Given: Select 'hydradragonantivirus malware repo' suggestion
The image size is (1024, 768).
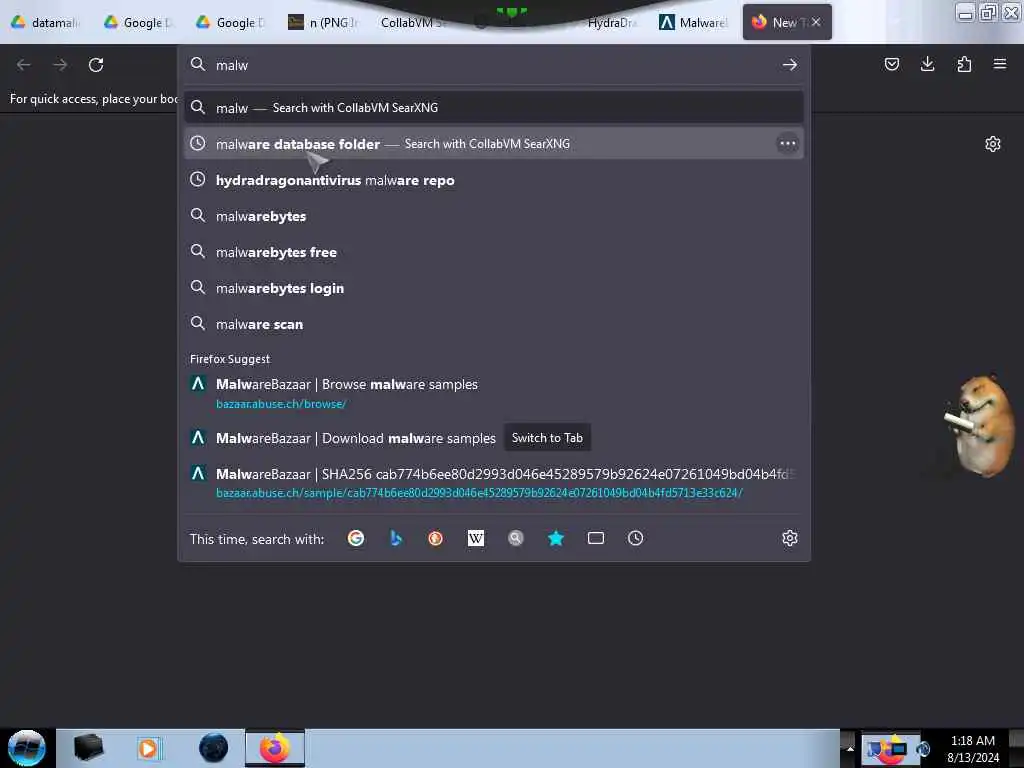Looking at the screenshot, I should coord(493,180).
